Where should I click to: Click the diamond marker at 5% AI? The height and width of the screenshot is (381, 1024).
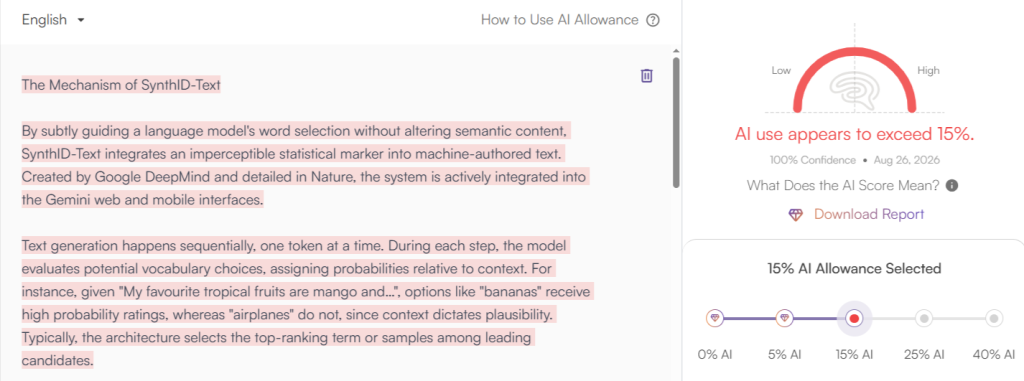tap(785, 318)
